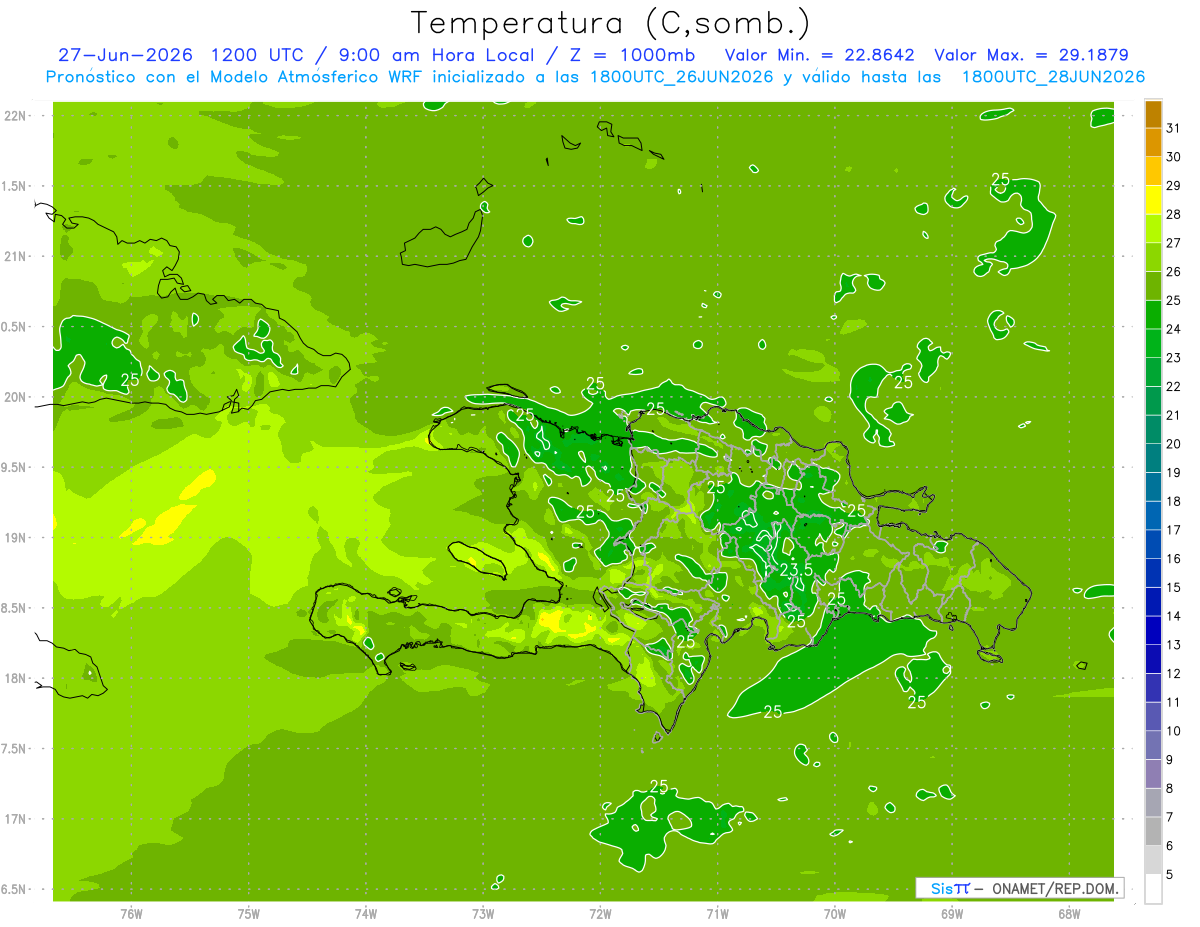Click the legend label '5'
Screen dimensions: 1200x927
point(1170,874)
